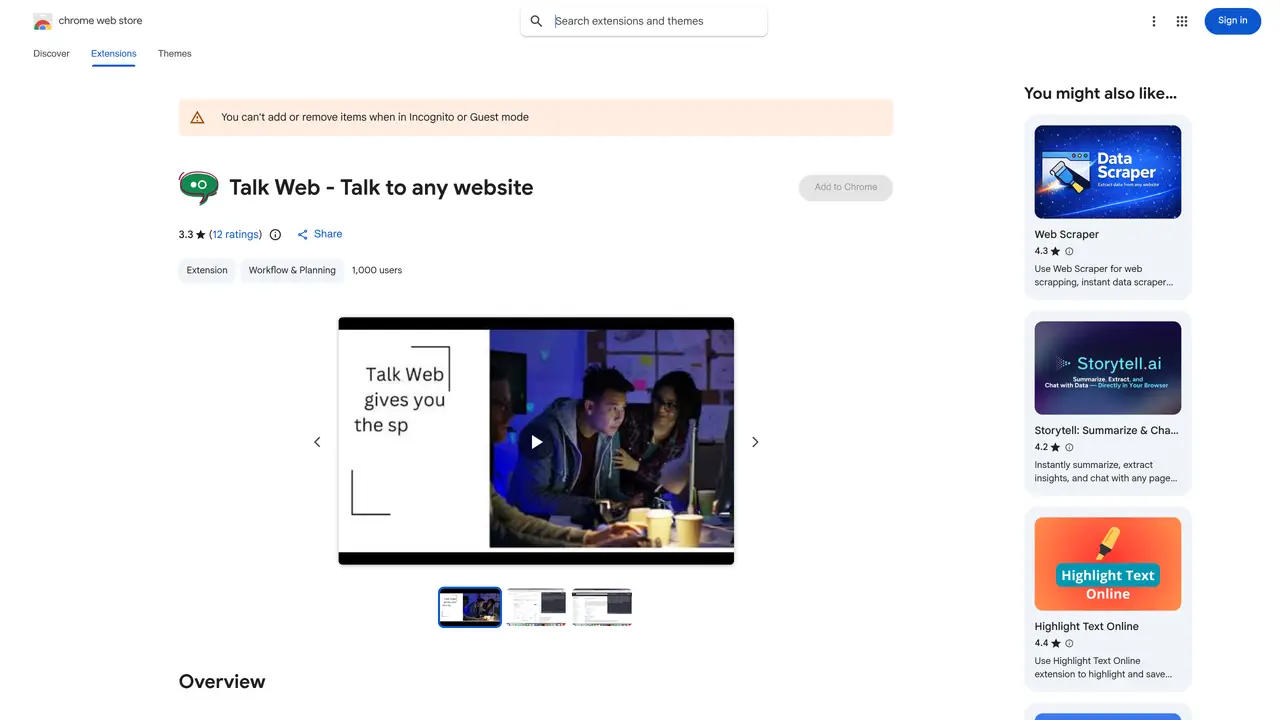Open the Themes tab
The height and width of the screenshot is (720, 1280).
pyautogui.click(x=175, y=54)
